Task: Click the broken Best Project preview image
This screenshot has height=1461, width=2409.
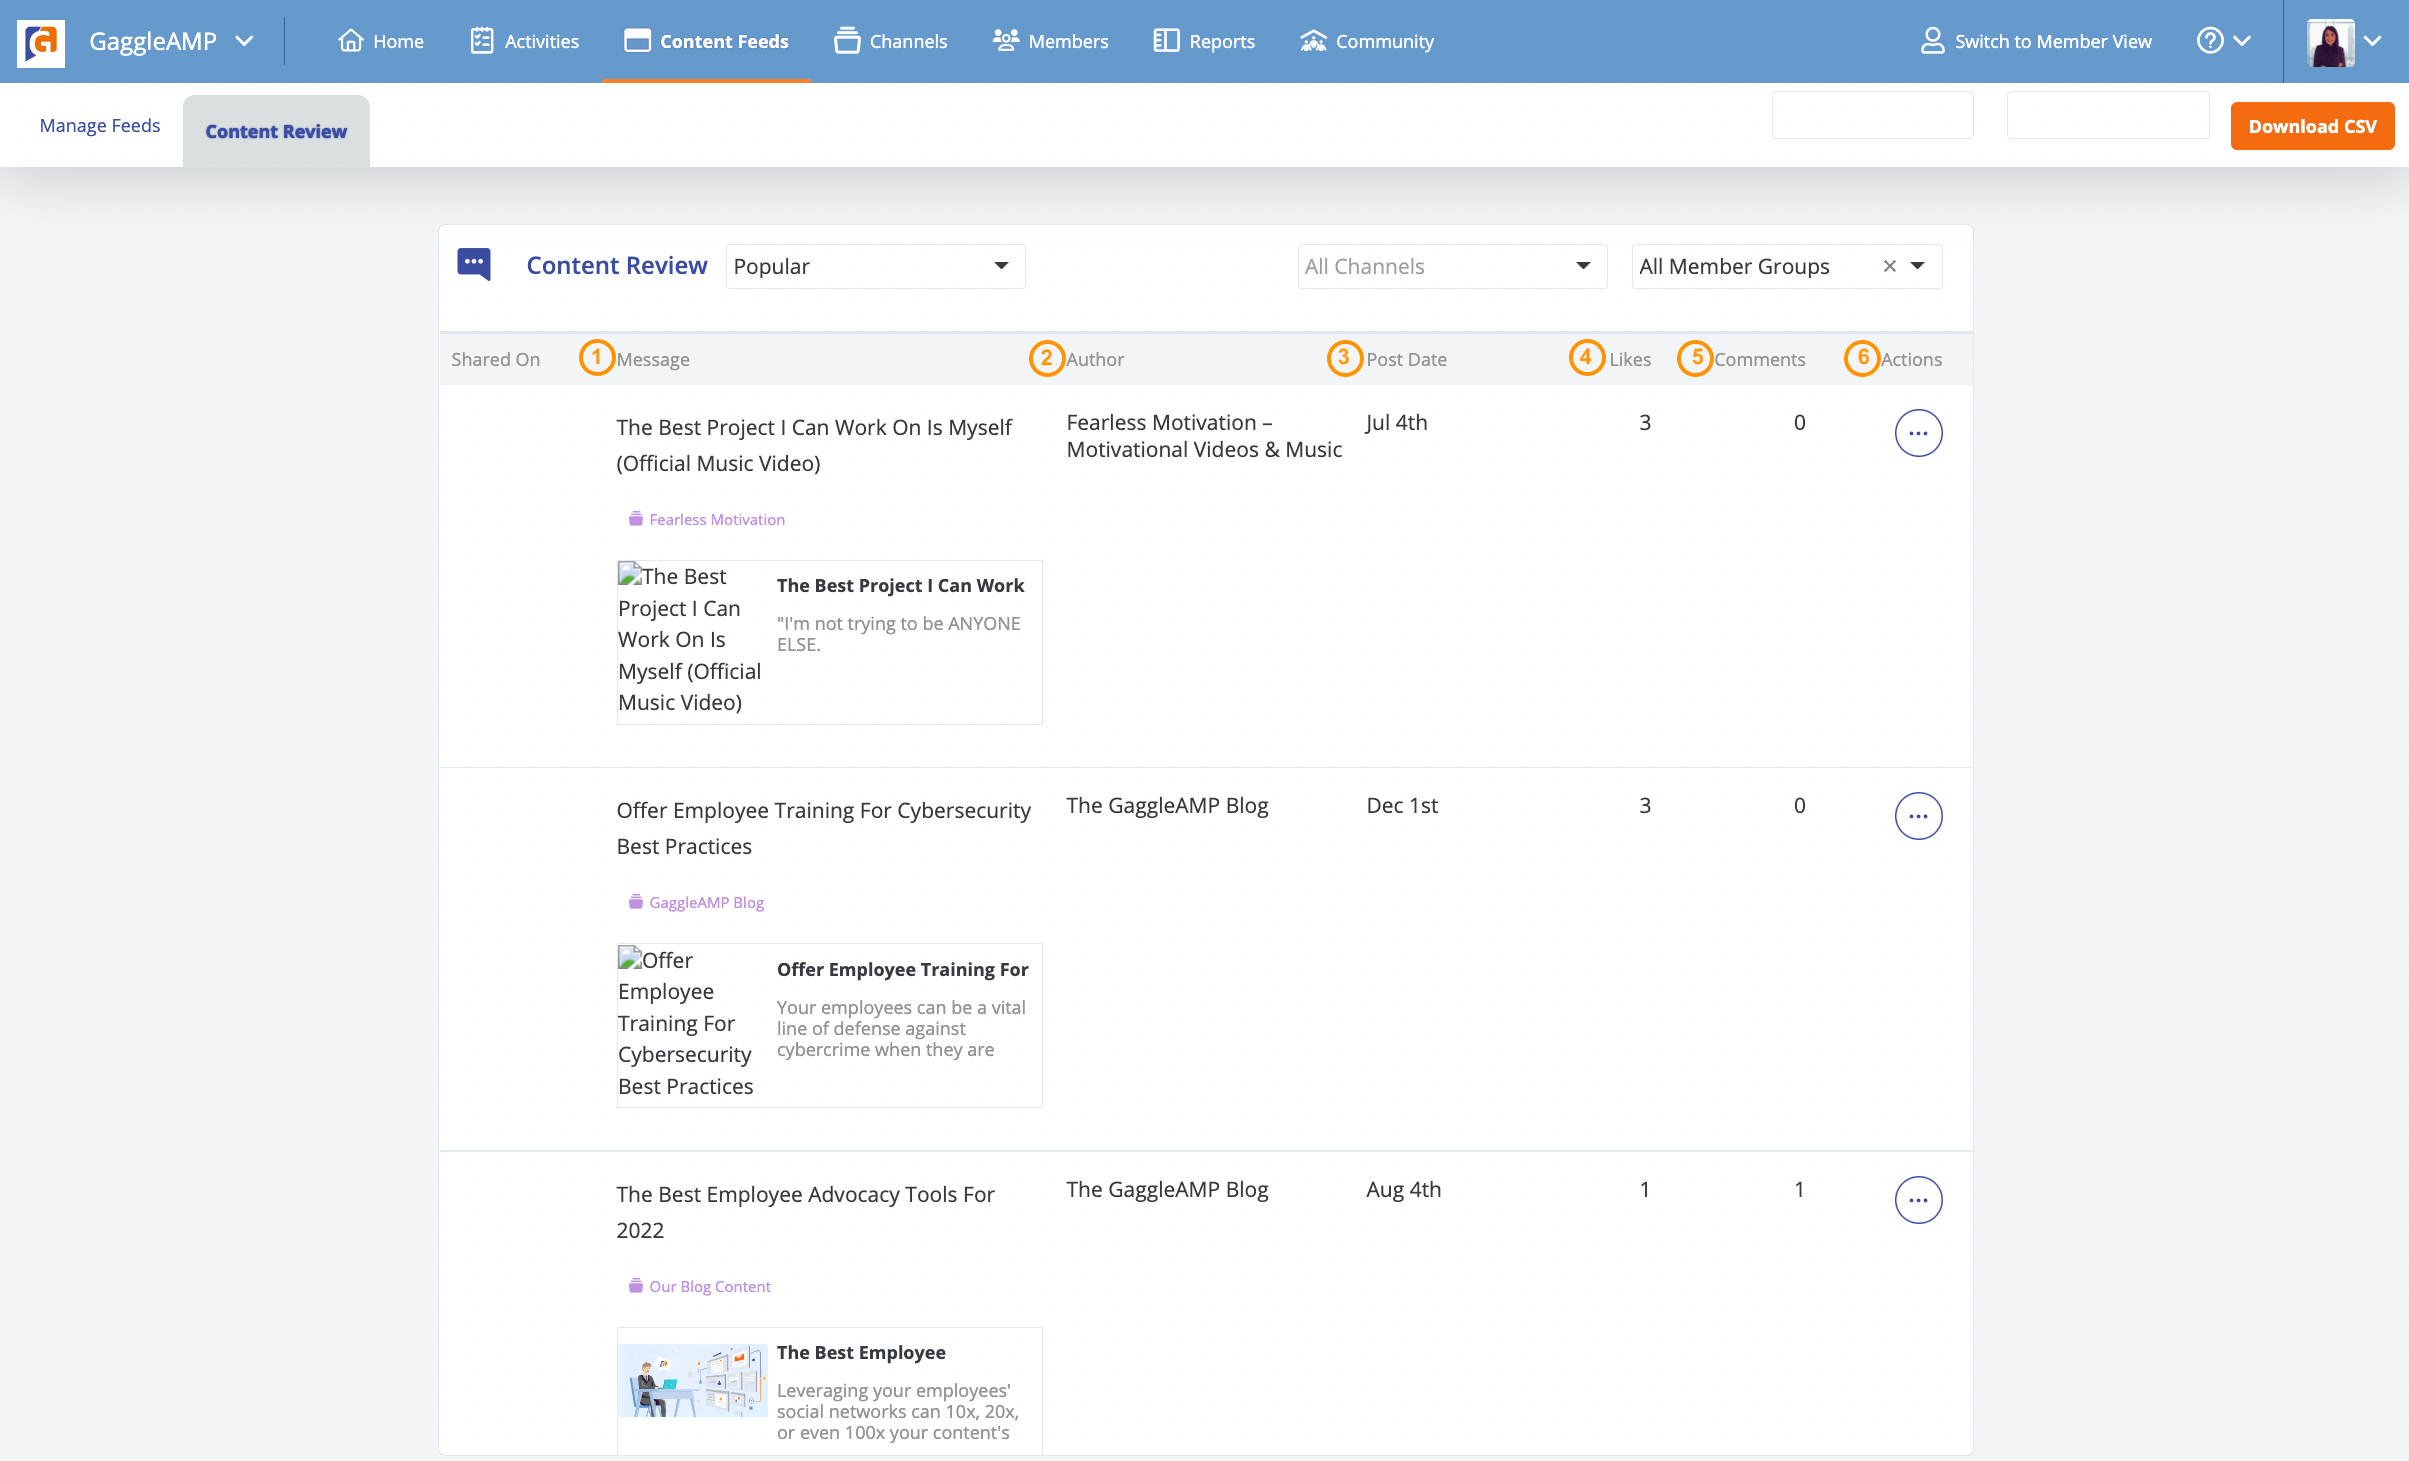Action: pyautogui.click(x=691, y=640)
